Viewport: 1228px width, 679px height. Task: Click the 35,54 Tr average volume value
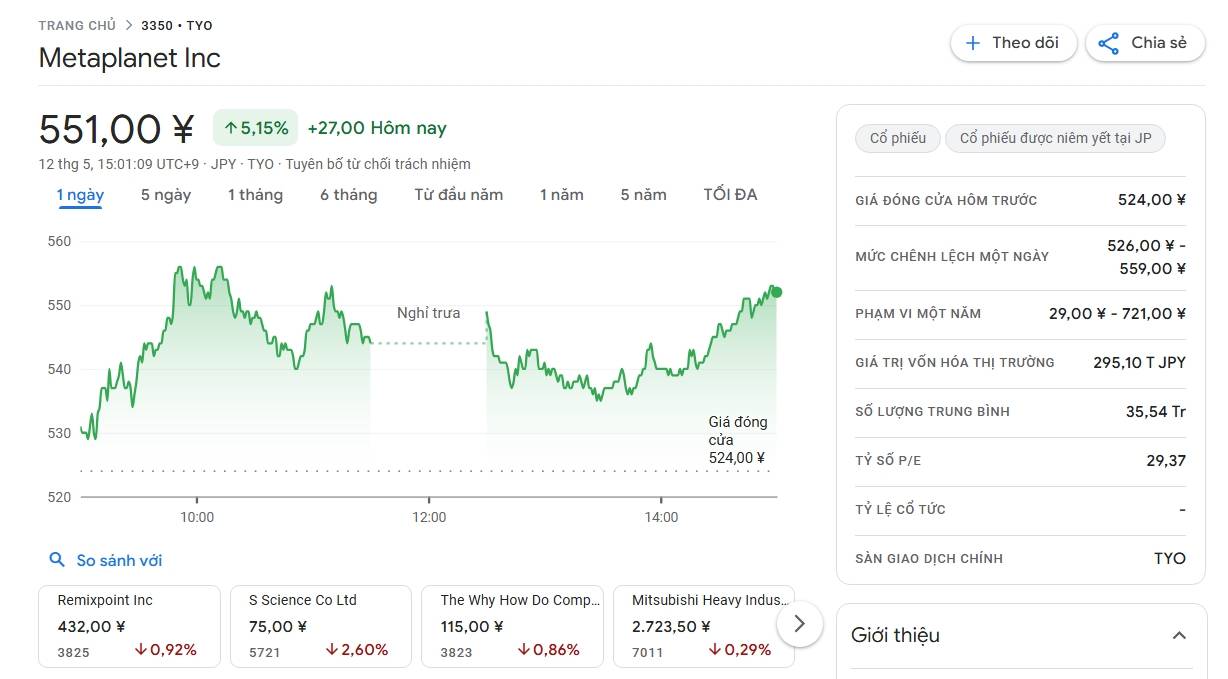[1156, 411]
